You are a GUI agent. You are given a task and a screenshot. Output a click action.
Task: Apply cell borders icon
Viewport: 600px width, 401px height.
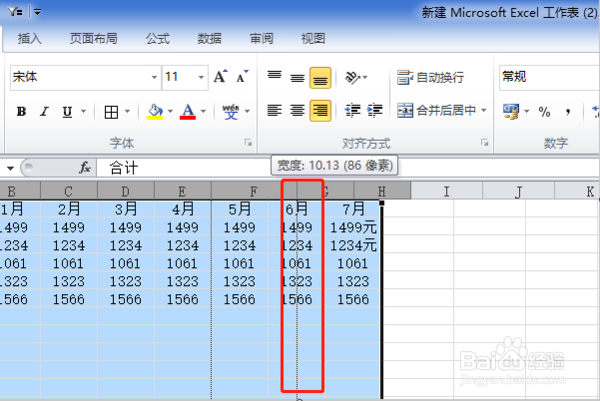coord(111,112)
